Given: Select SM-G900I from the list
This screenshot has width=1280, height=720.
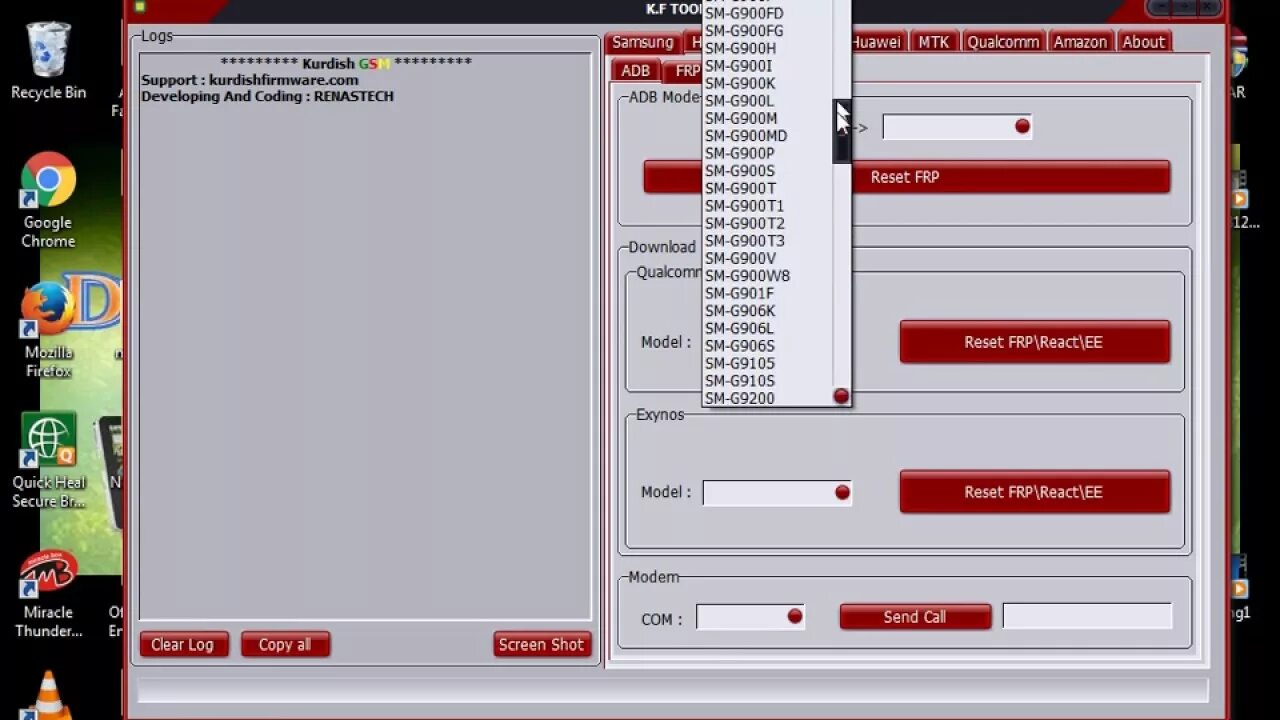Looking at the screenshot, I should pos(768,66).
